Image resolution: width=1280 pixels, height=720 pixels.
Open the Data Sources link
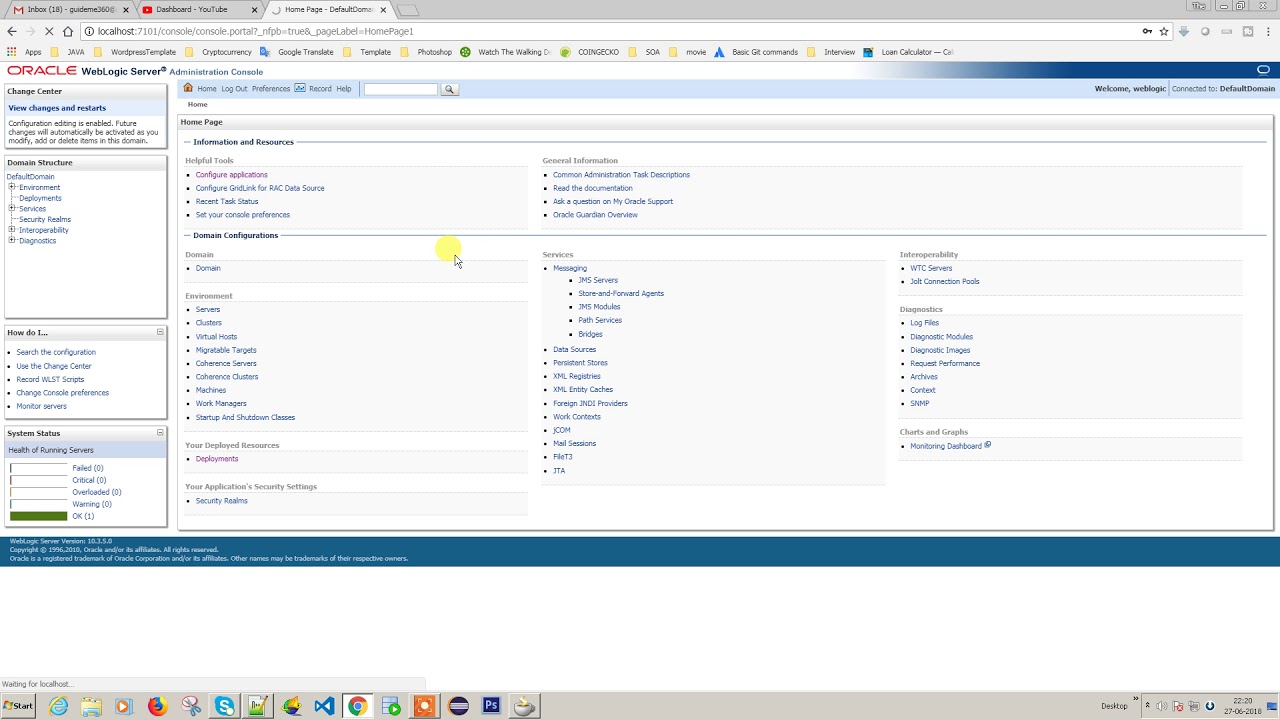pos(574,350)
